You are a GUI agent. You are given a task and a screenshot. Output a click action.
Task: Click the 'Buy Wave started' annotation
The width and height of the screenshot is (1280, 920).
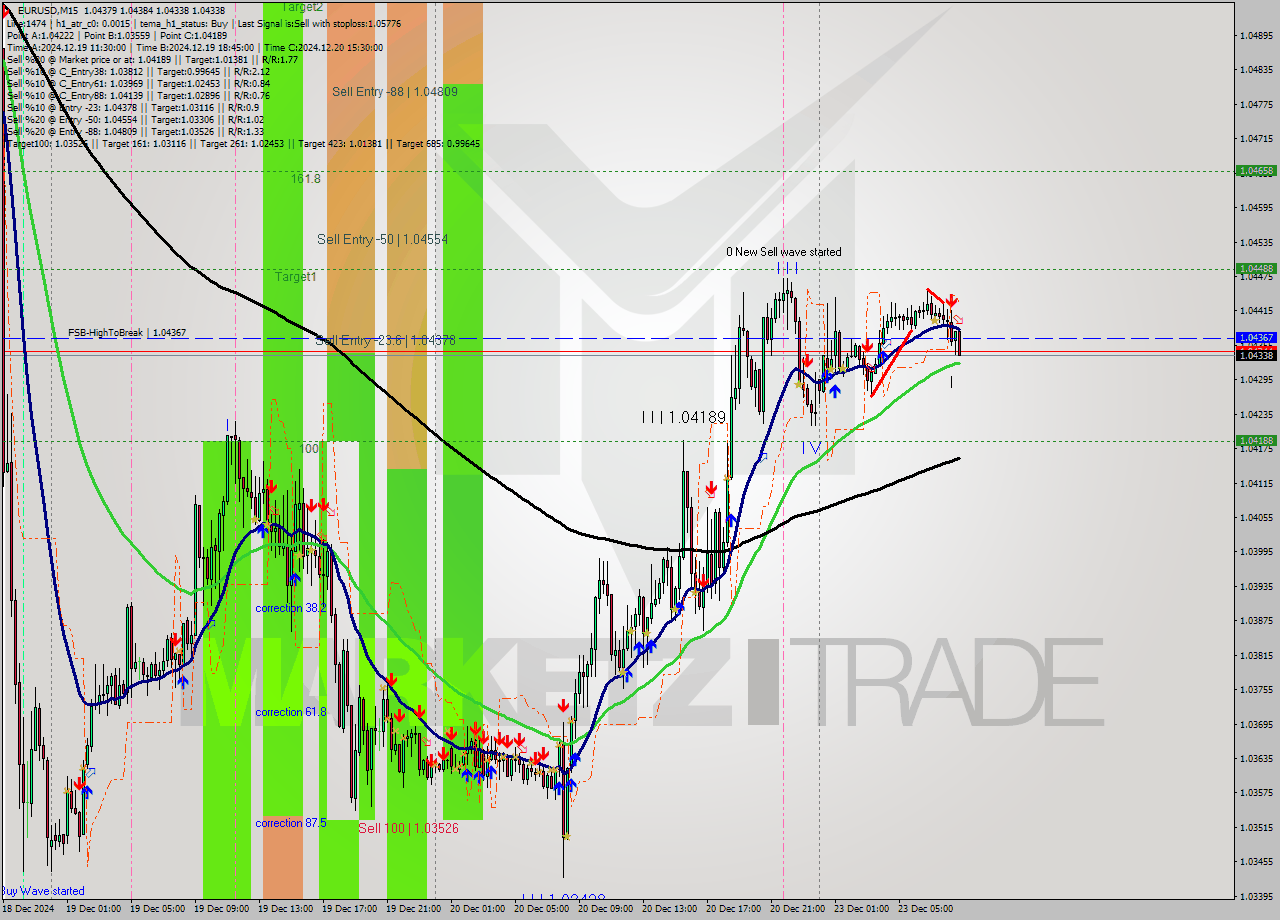(43, 891)
